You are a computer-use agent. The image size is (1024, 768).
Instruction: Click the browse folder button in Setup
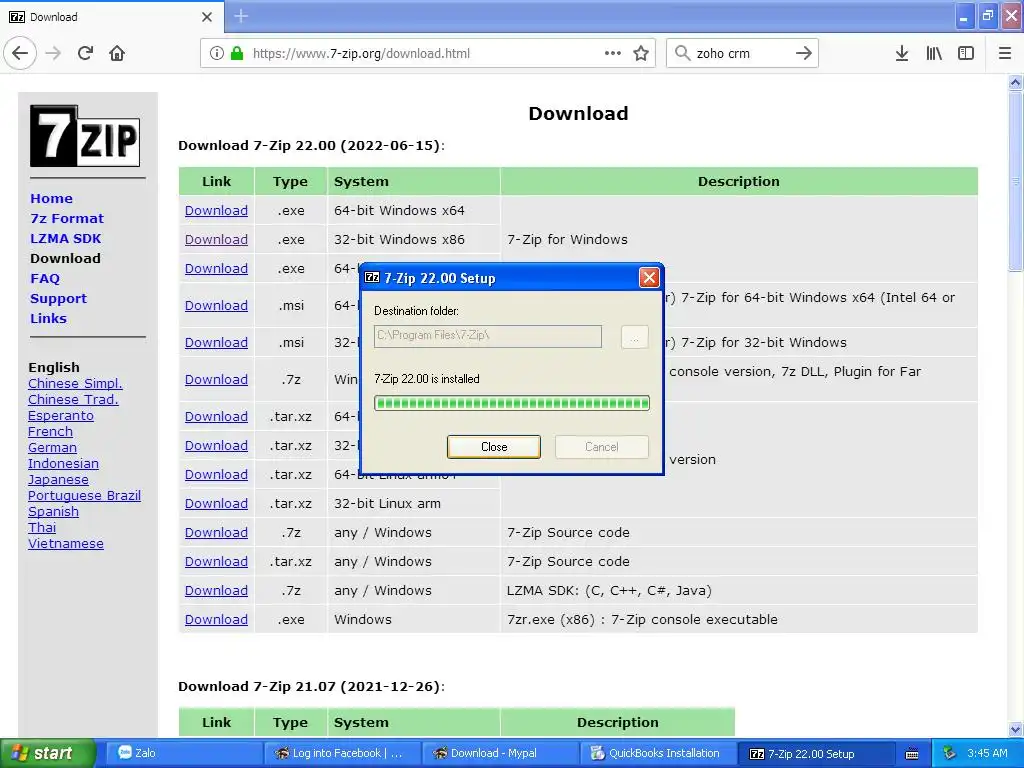coord(634,337)
